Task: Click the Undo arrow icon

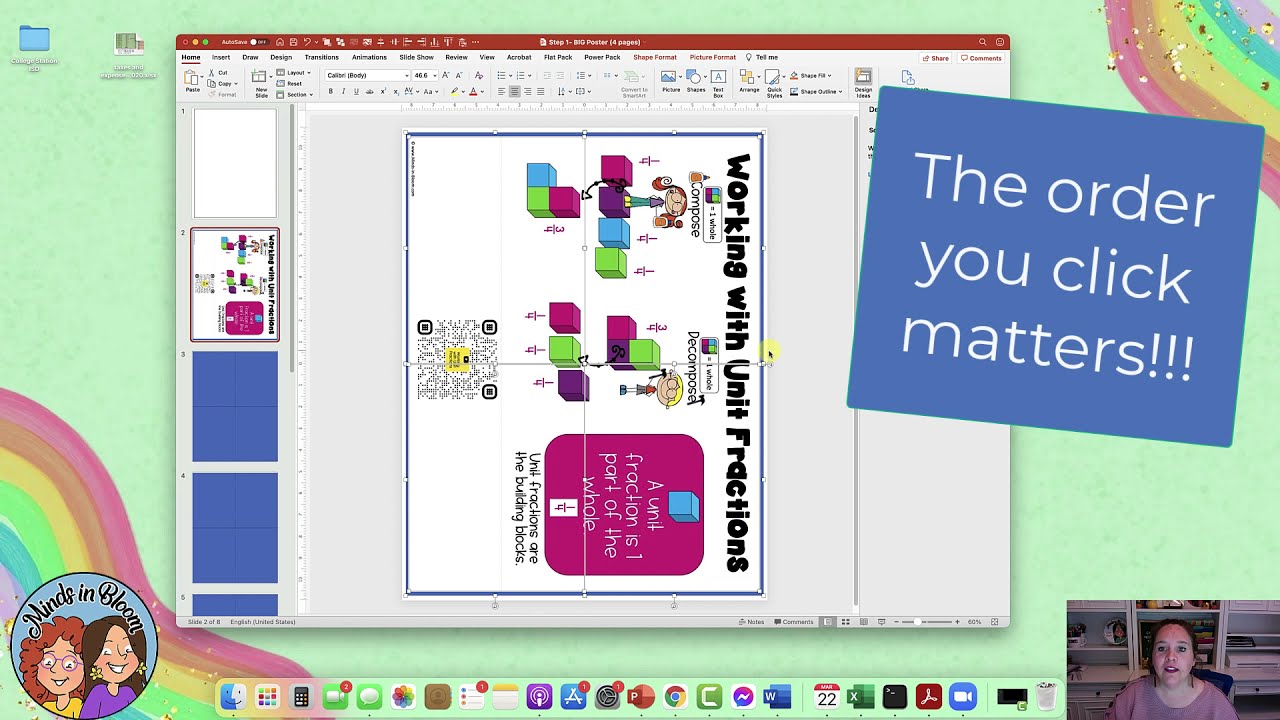Action: [307, 42]
